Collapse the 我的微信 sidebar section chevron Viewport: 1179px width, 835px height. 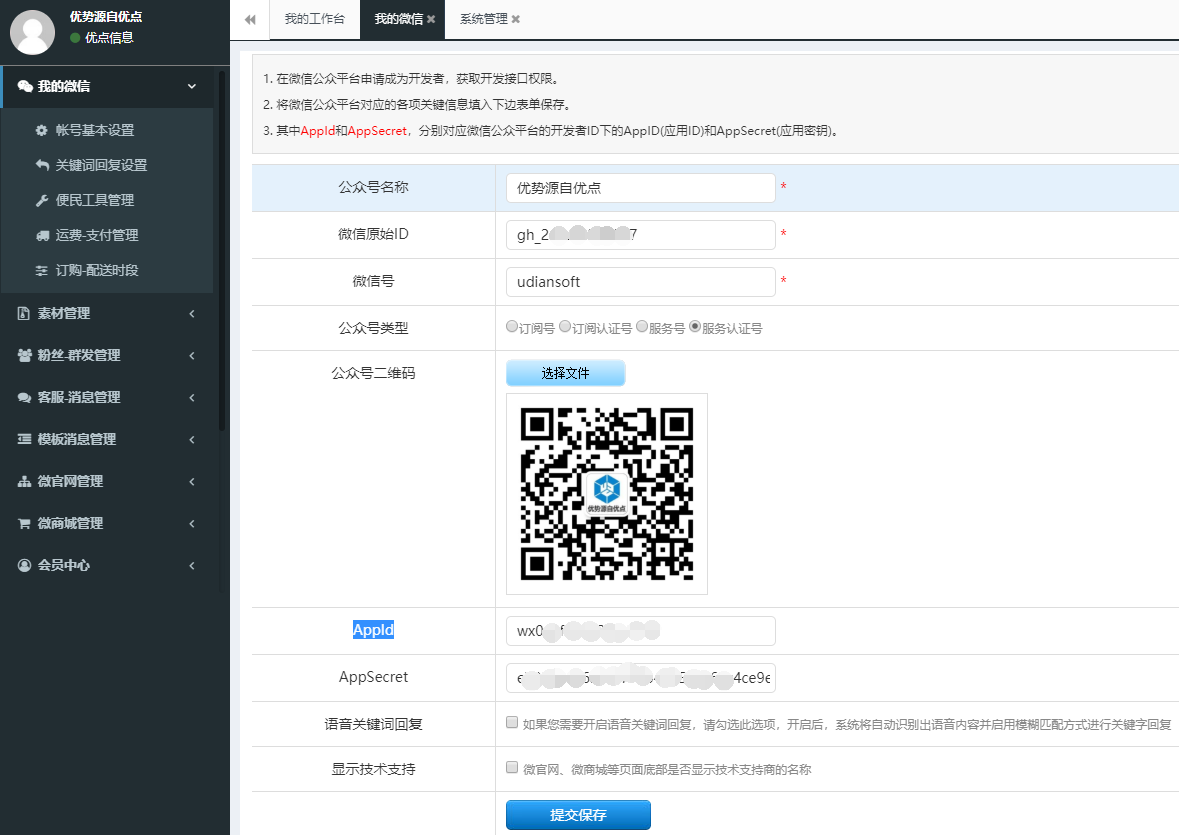pos(192,86)
